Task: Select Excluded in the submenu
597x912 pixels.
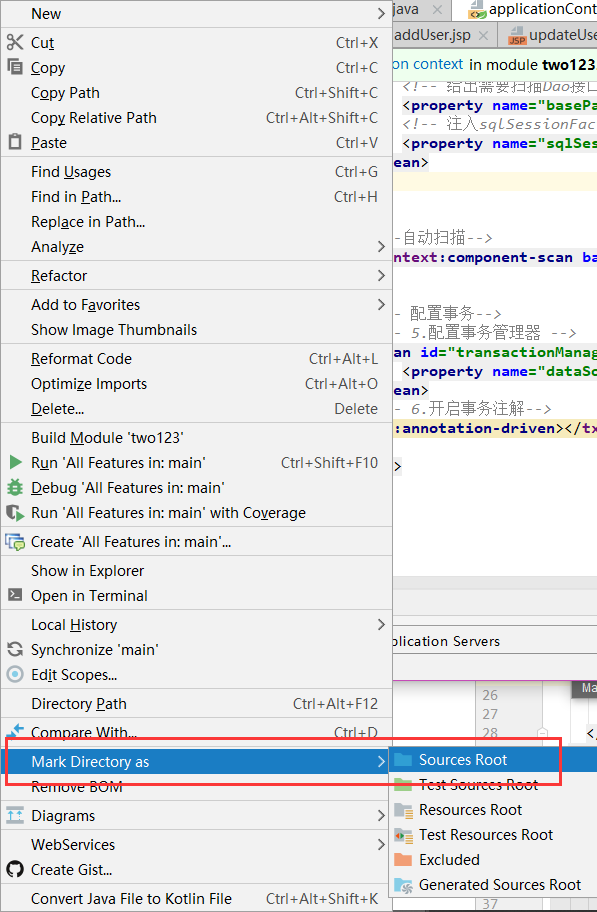Action: [493, 860]
